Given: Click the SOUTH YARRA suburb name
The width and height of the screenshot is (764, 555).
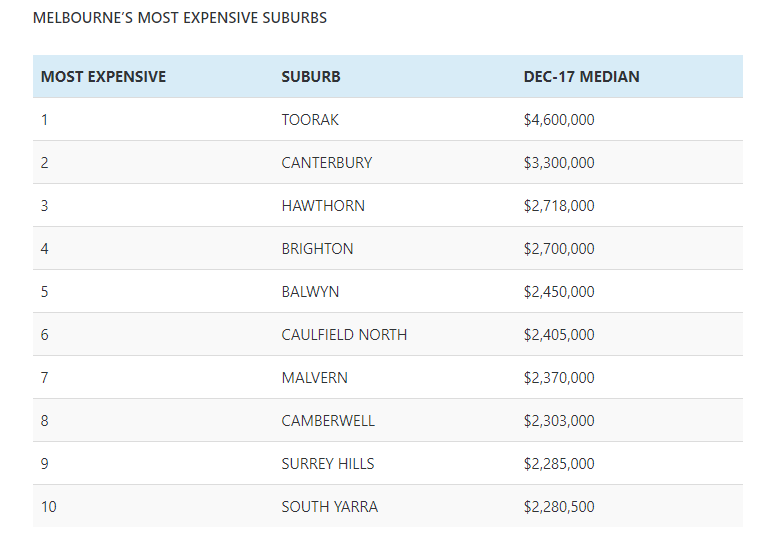Looking at the screenshot, I should coord(329,507).
